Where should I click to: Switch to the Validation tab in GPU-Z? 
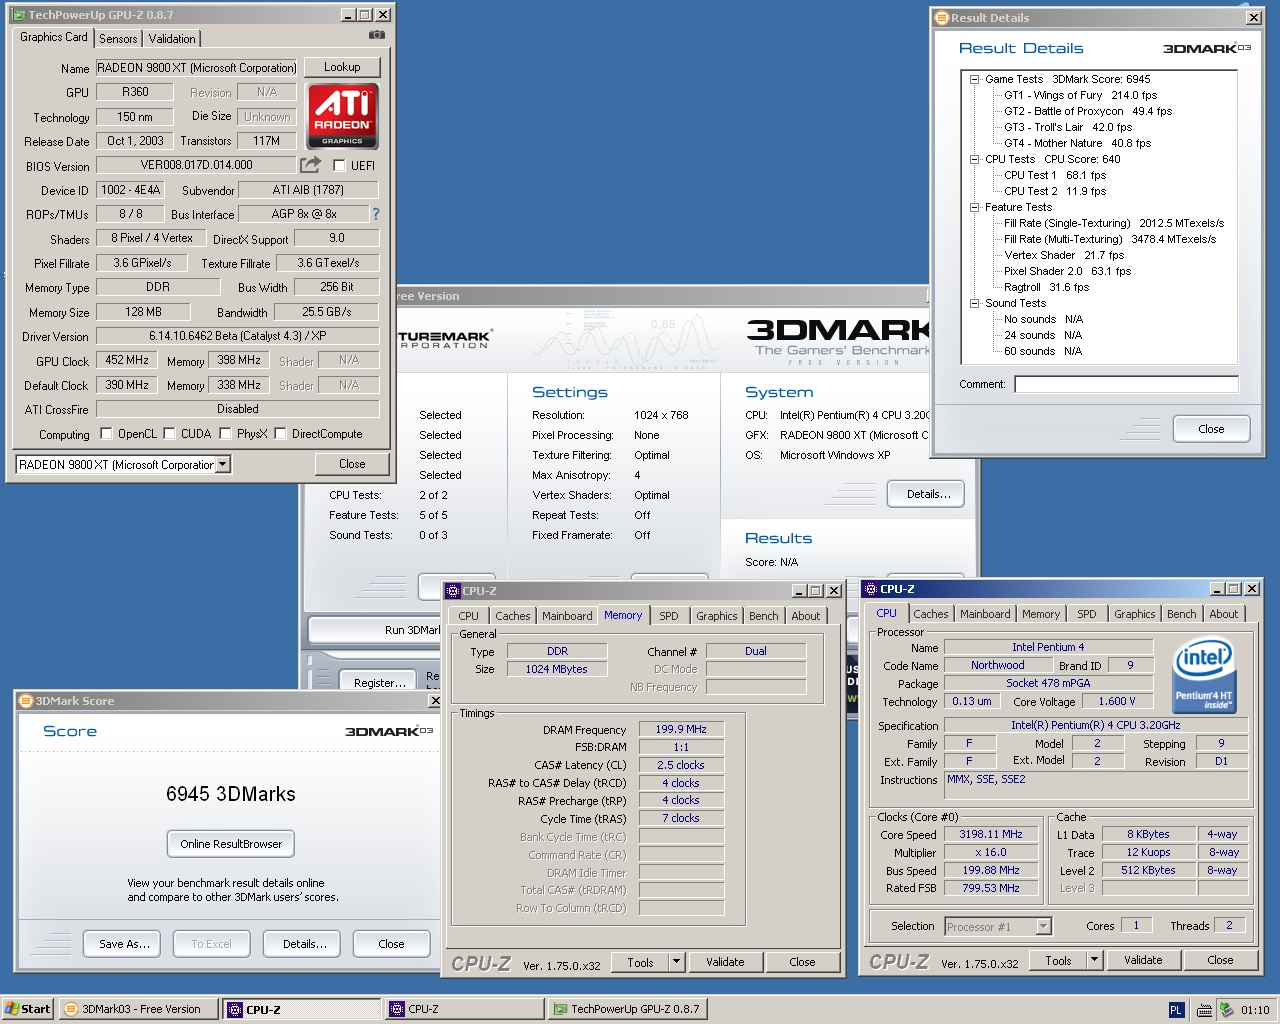pyautogui.click(x=172, y=39)
